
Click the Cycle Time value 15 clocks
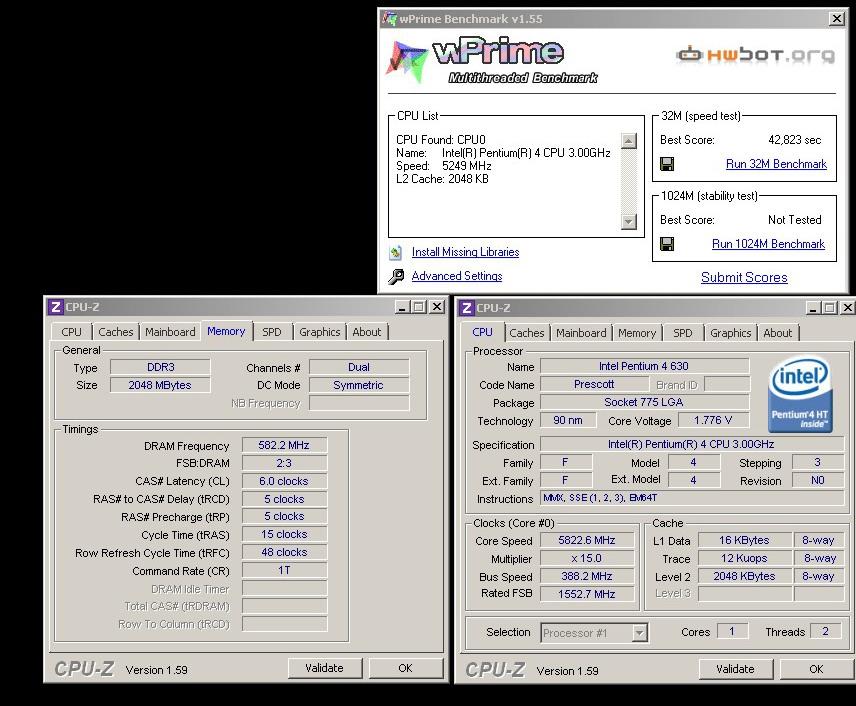click(x=284, y=534)
